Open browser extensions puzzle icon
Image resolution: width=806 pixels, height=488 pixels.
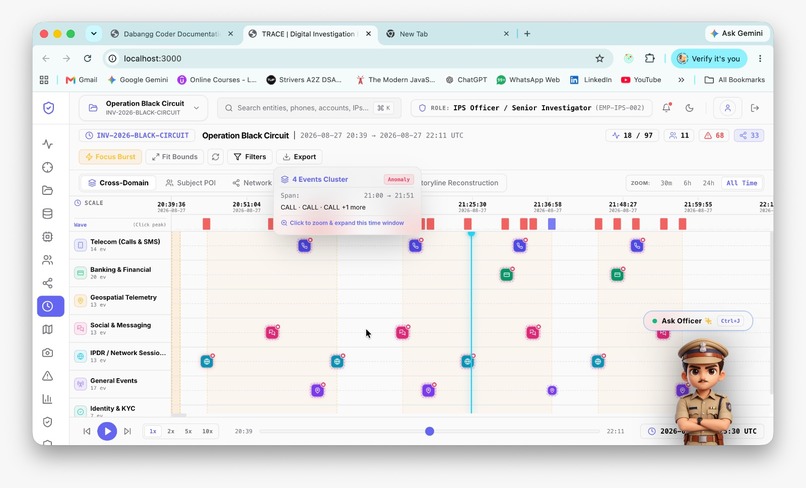(650, 59)
